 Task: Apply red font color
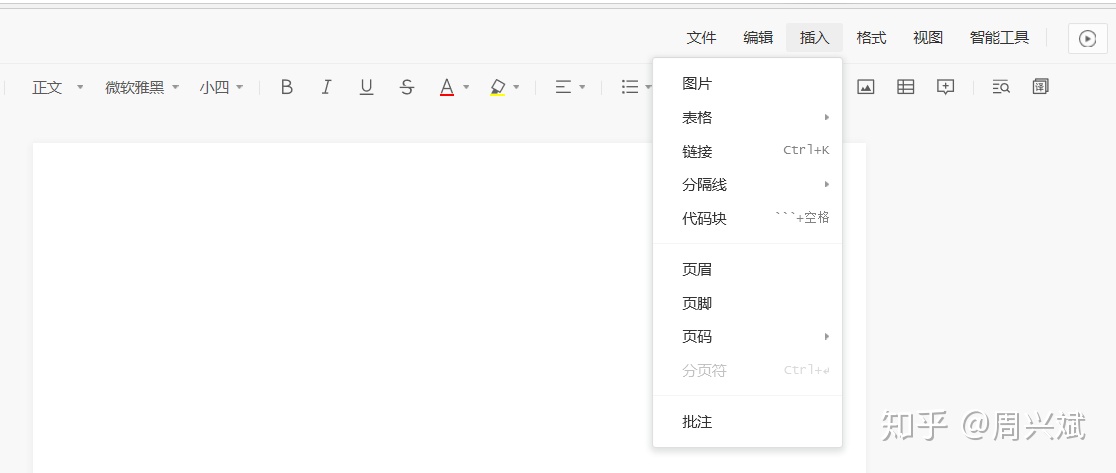click(x=447, y=87)
